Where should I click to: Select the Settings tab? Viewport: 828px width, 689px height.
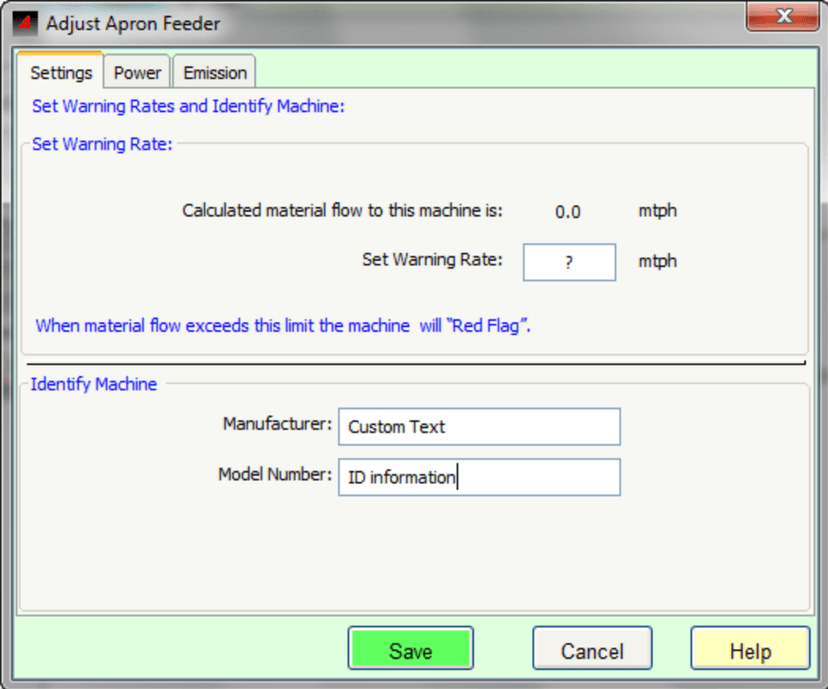click(x=61, y=73)
